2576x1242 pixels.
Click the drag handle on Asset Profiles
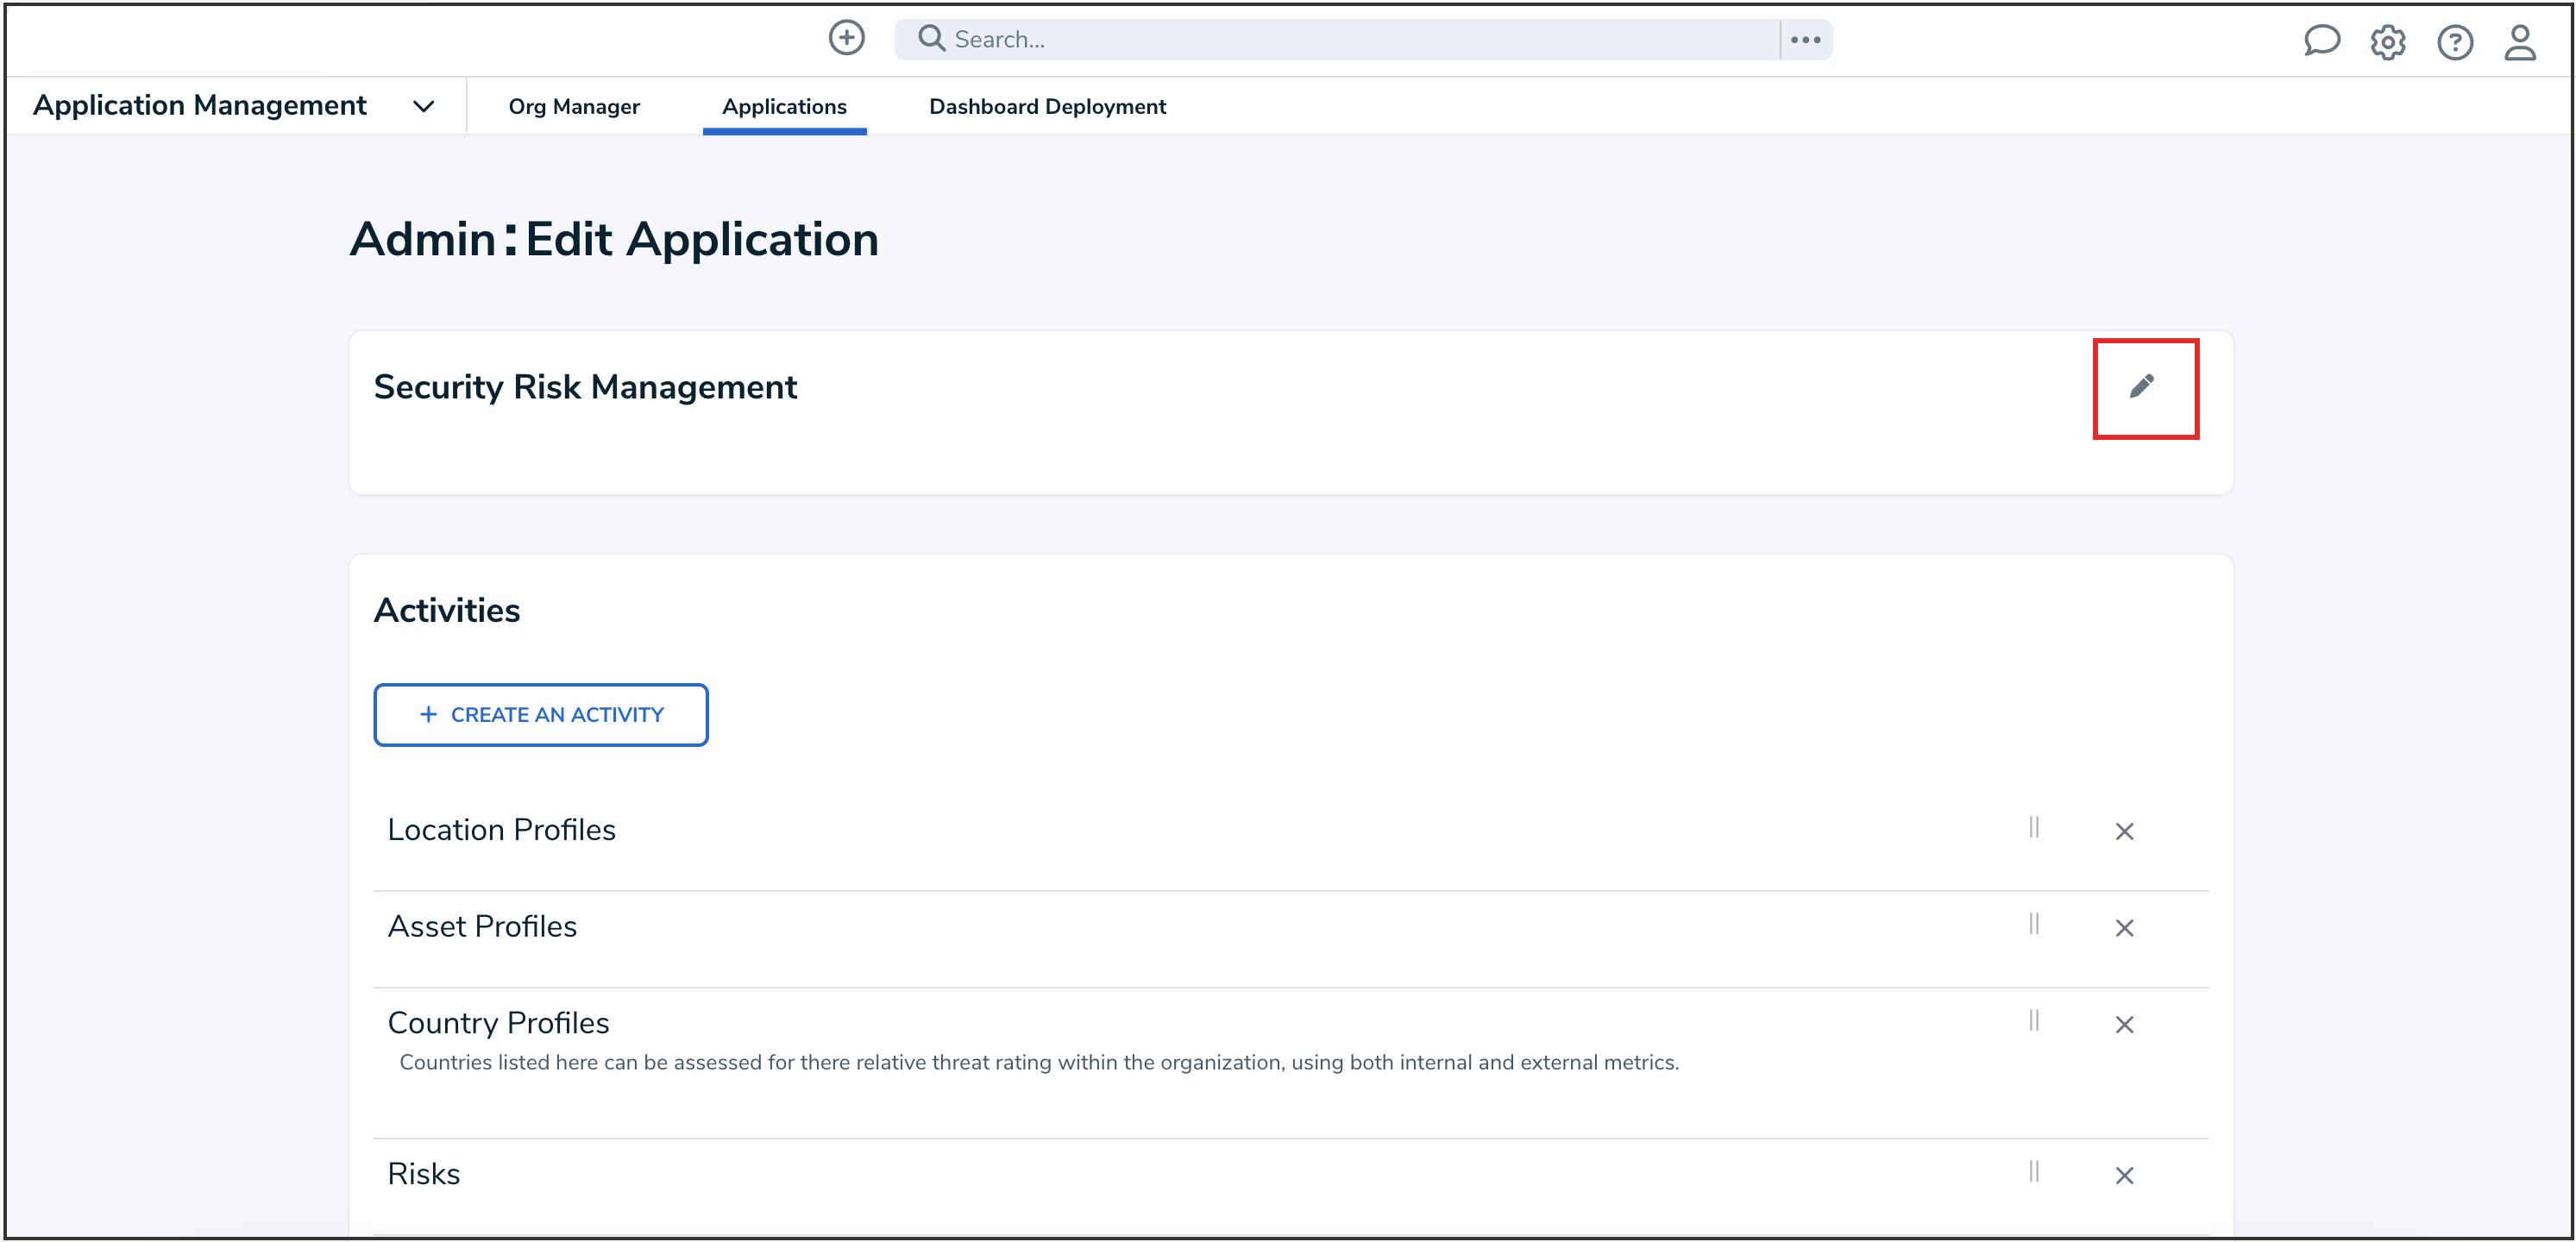(x=2033, y=923)
